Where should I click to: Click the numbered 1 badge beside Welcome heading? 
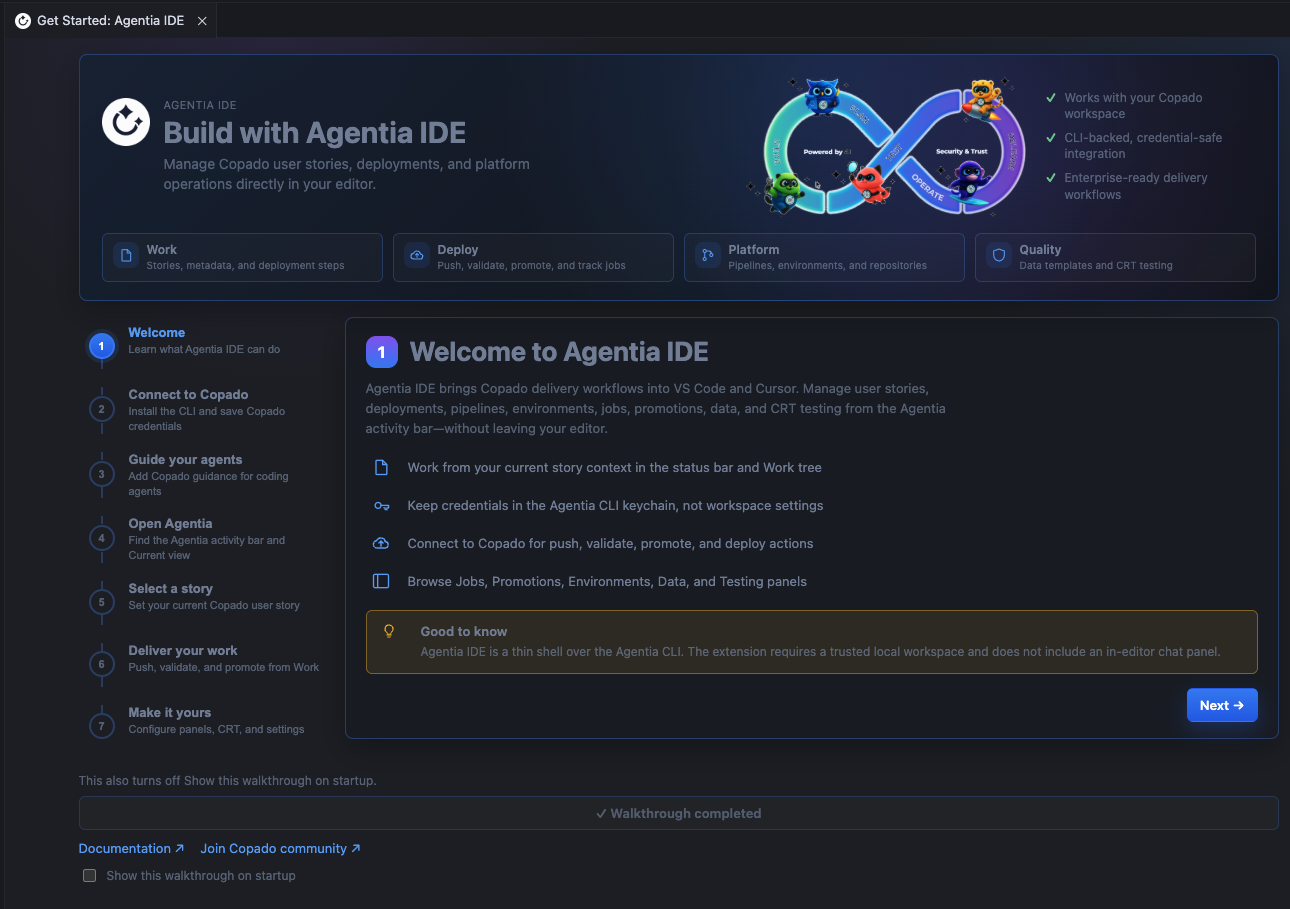tap(382, 352)
